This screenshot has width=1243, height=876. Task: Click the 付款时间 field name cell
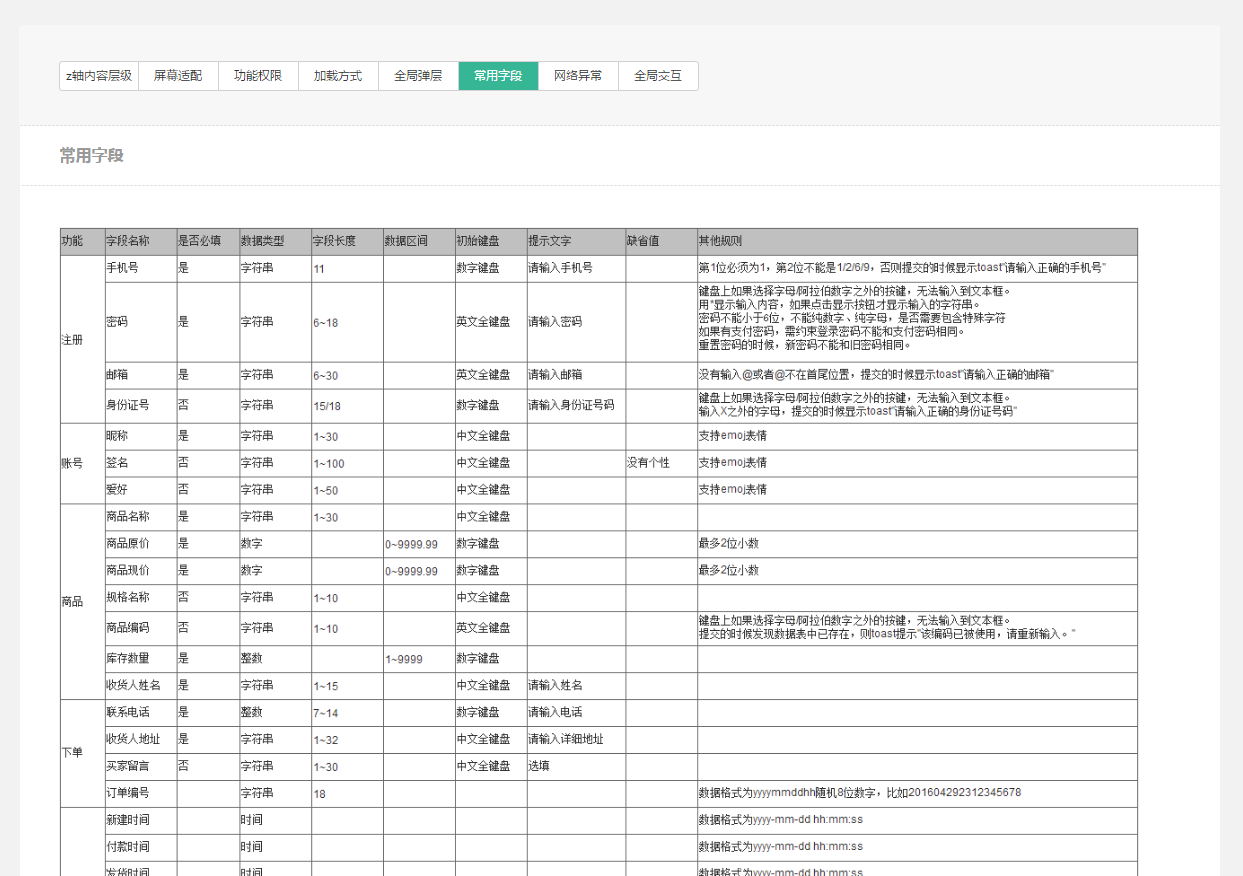(140, 847)
